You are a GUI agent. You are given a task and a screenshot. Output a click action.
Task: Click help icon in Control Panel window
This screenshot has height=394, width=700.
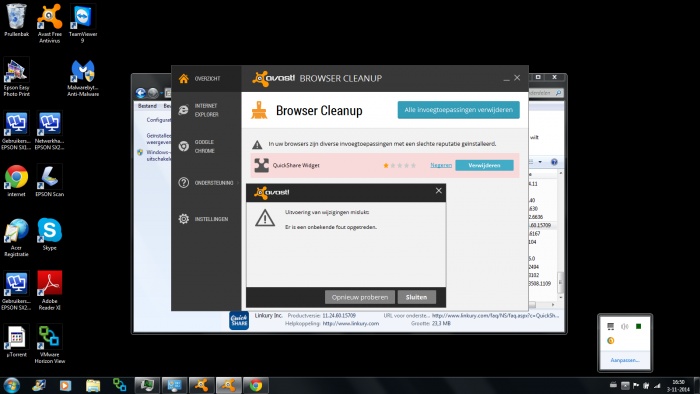tap(554, 162)
